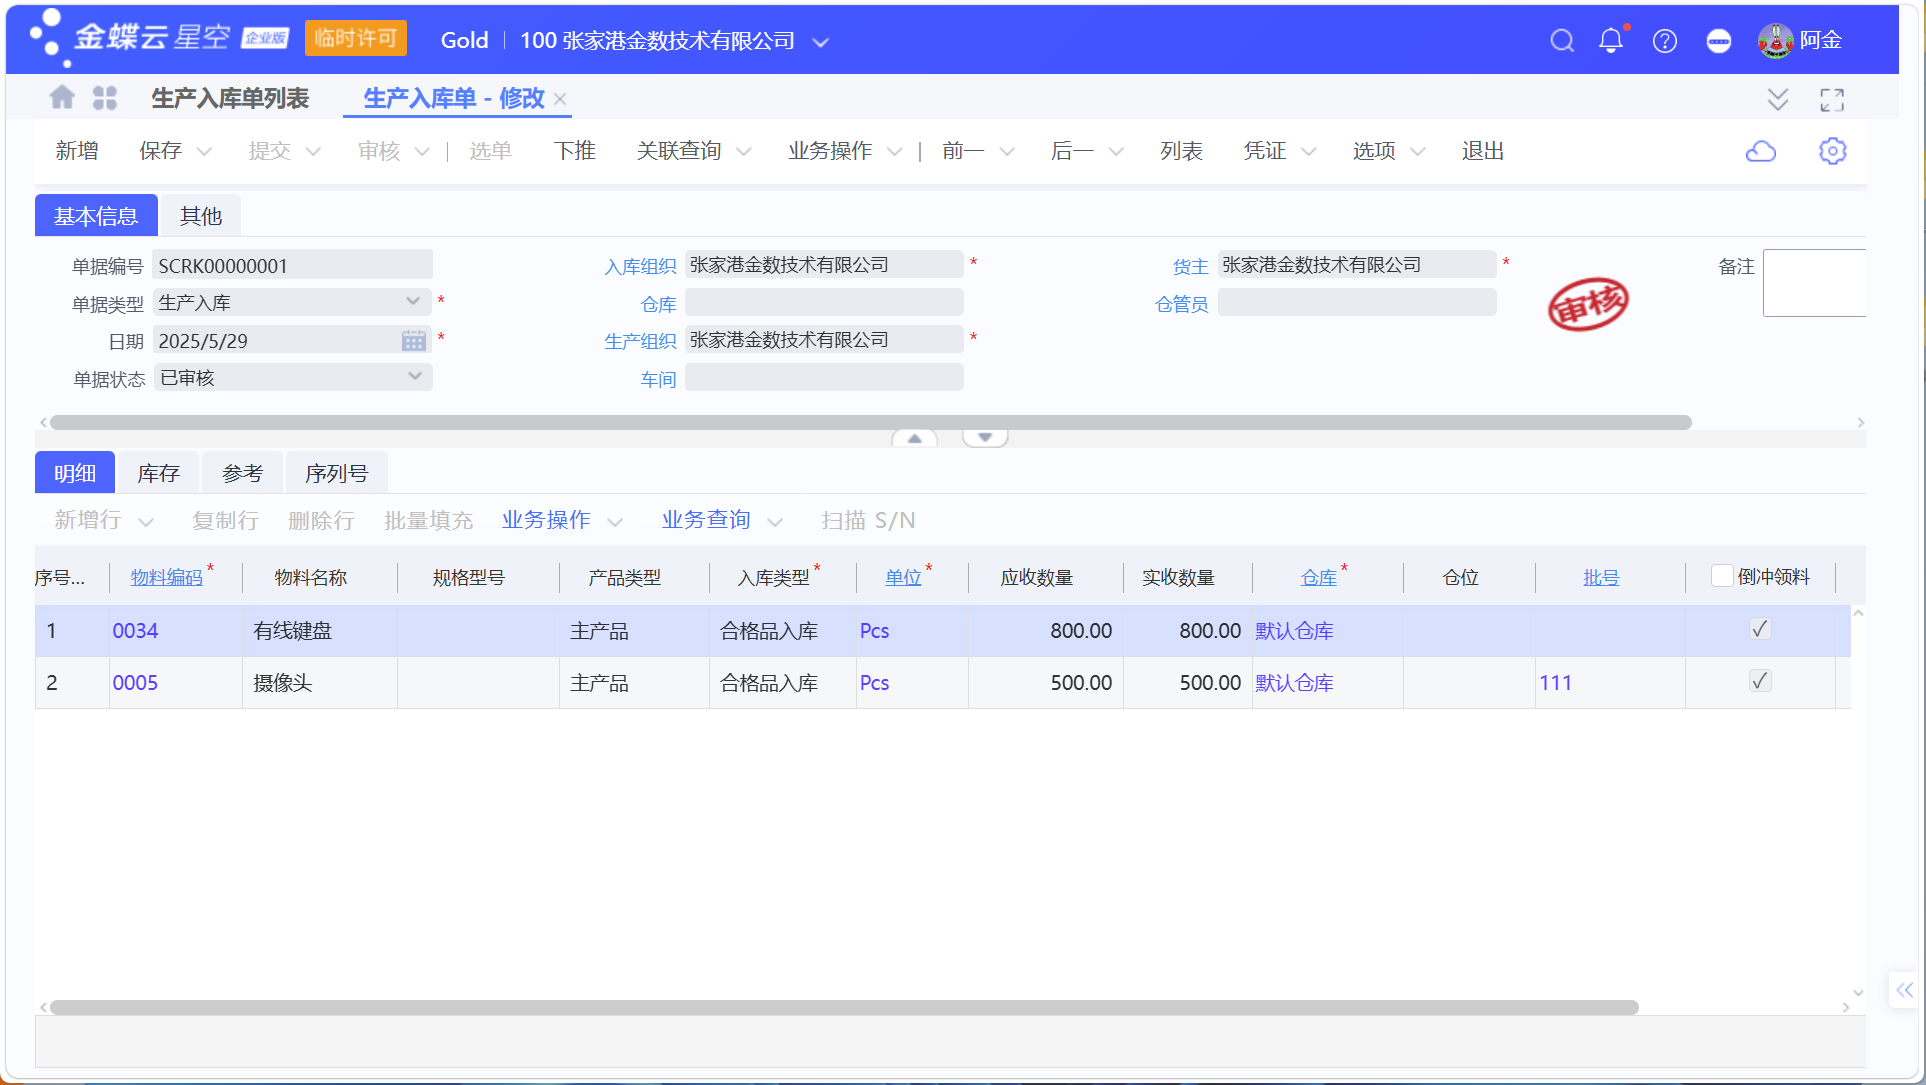Open the 单据类型 dropdown
1926x1085 pixels.
pos(413,302)
